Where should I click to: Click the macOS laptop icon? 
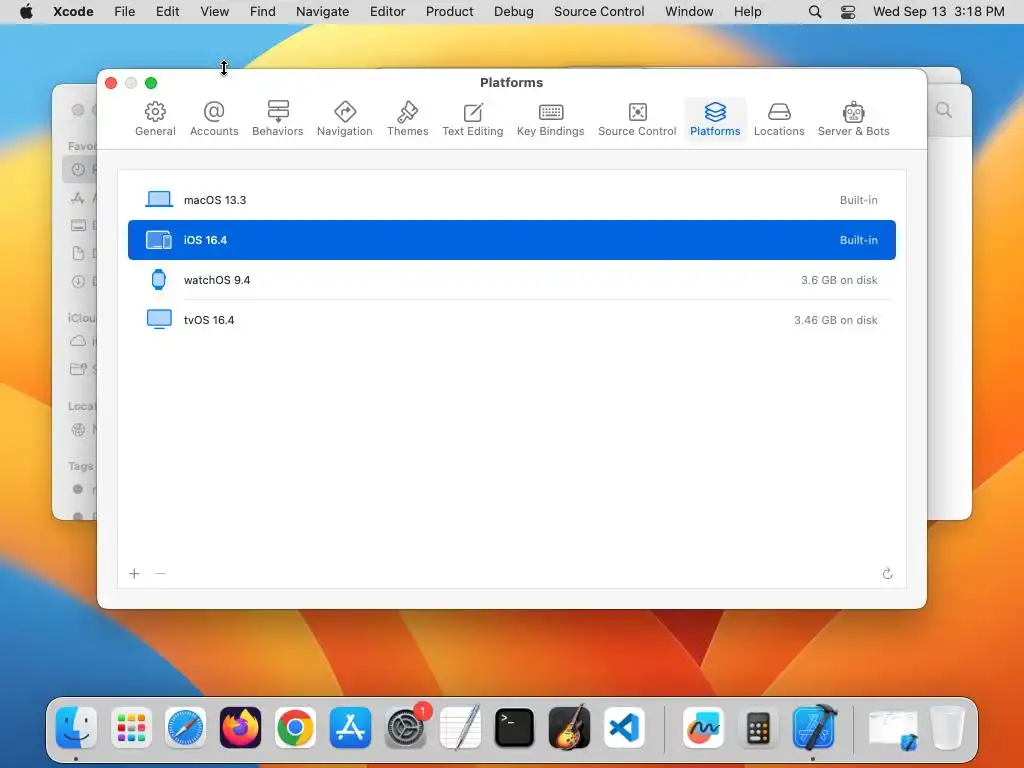click(159, 199)
